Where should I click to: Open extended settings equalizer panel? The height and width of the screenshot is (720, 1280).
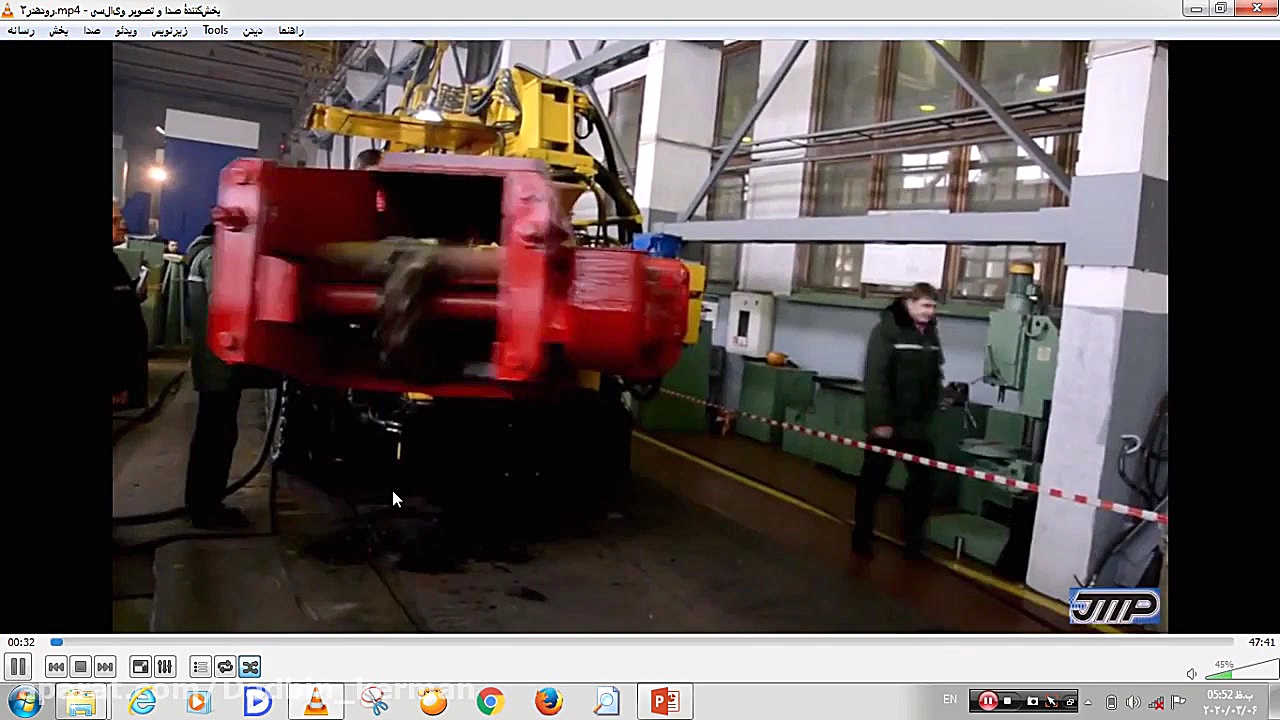click(x=165, y=667)
